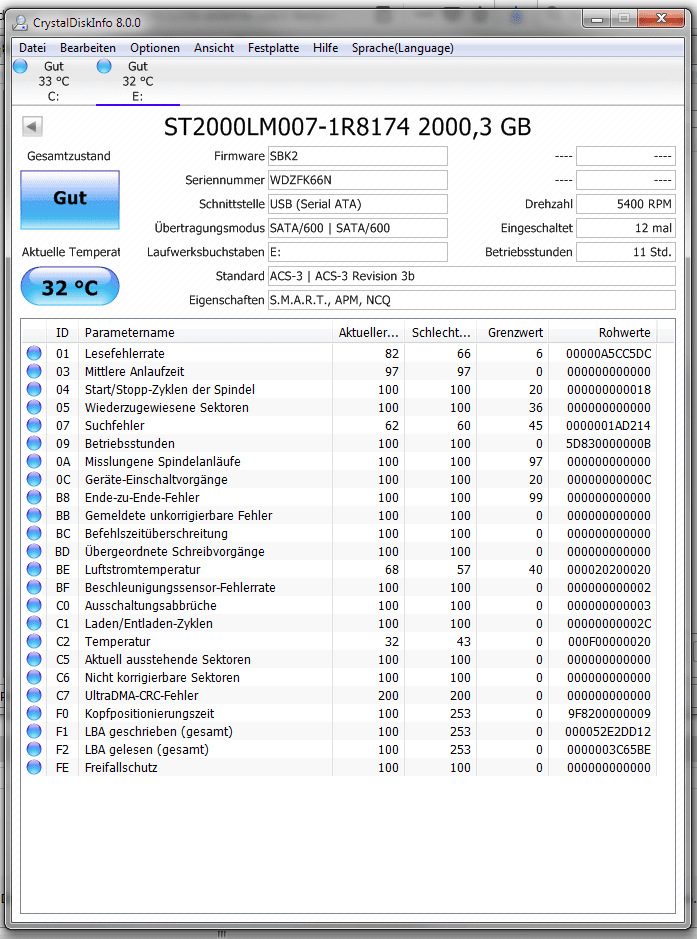Click status icon of Laden/Entladen-Zyklen row
The image size is (697, 939).
tap(34, 623)
